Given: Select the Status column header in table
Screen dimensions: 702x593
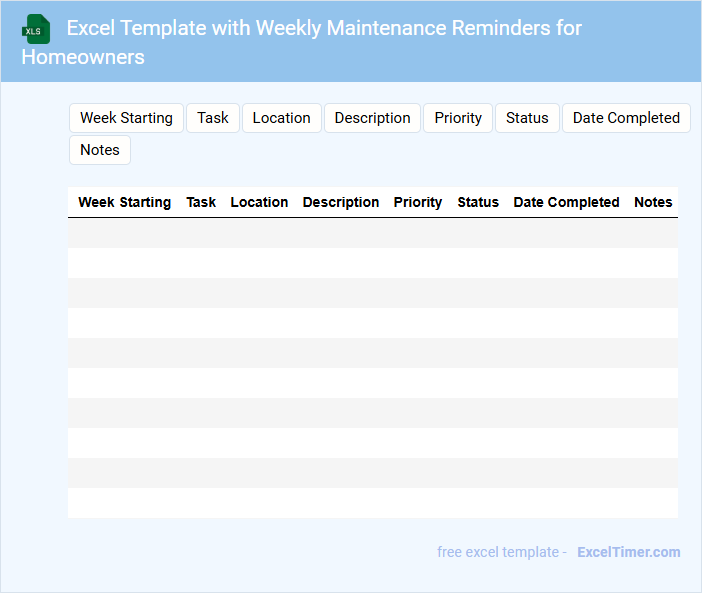Looking at the screenshot, I should [x=478, y=202].
